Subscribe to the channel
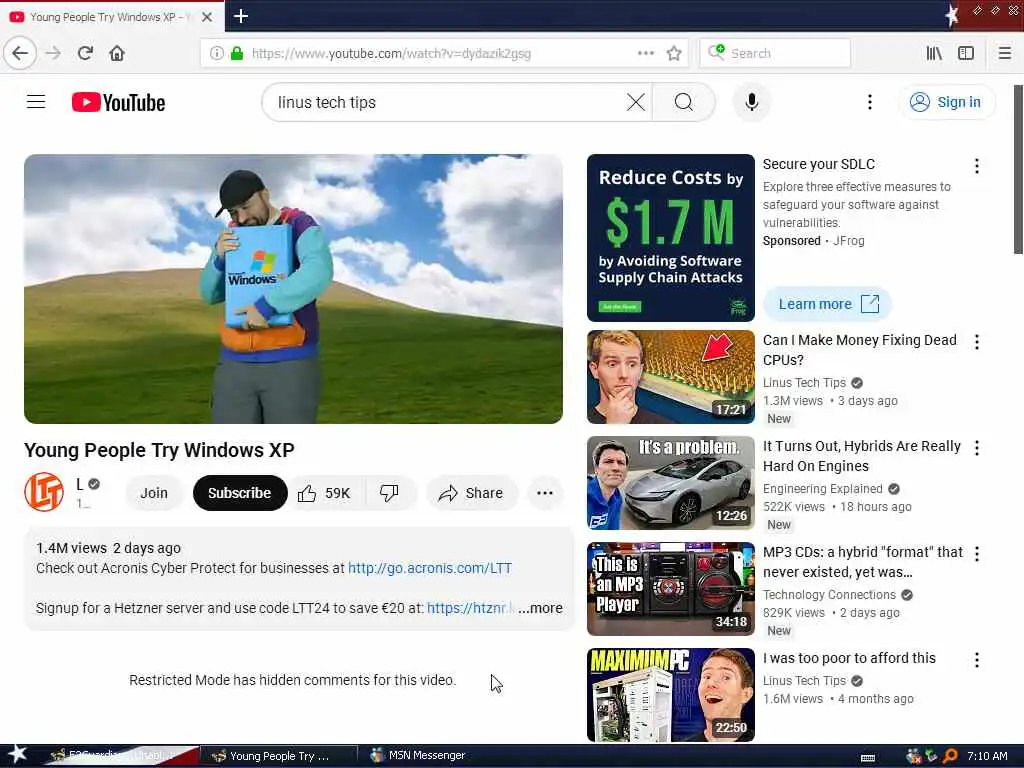This screenshot has height=768, width=1024. (240, 493)
